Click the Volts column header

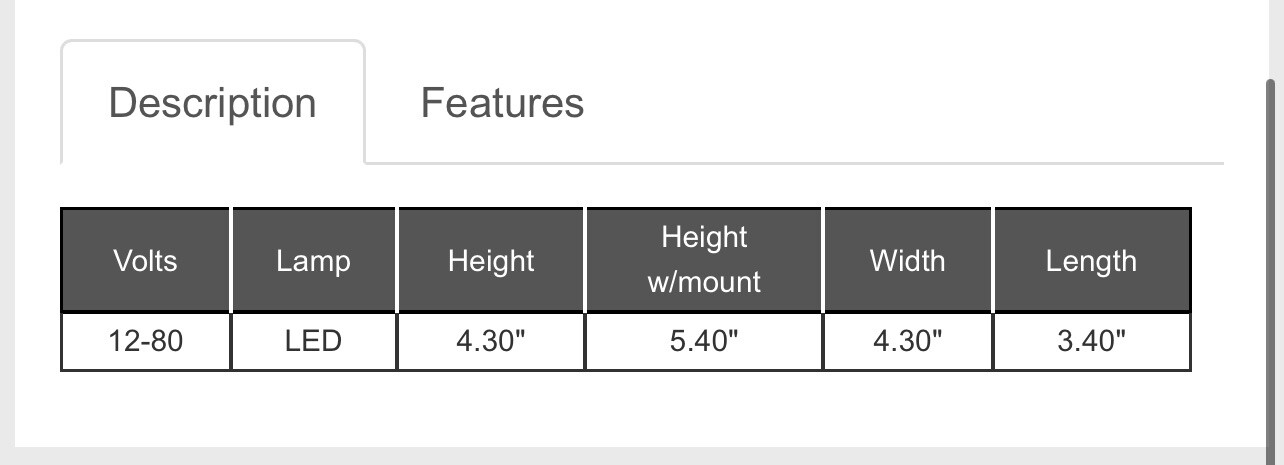pyautogui.click(x=146, y=261)
